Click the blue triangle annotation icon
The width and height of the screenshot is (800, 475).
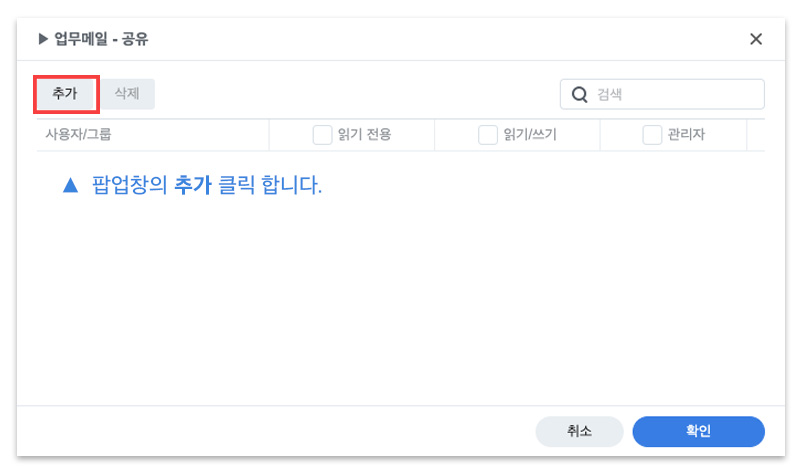tap(70, 185)
